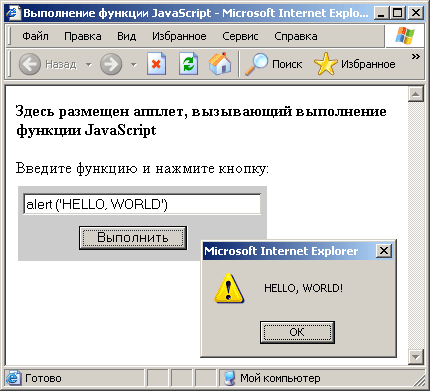This screenshot has width=430, height=391.
Task: Open the Справка menu
Action: (x=296, y=36)
